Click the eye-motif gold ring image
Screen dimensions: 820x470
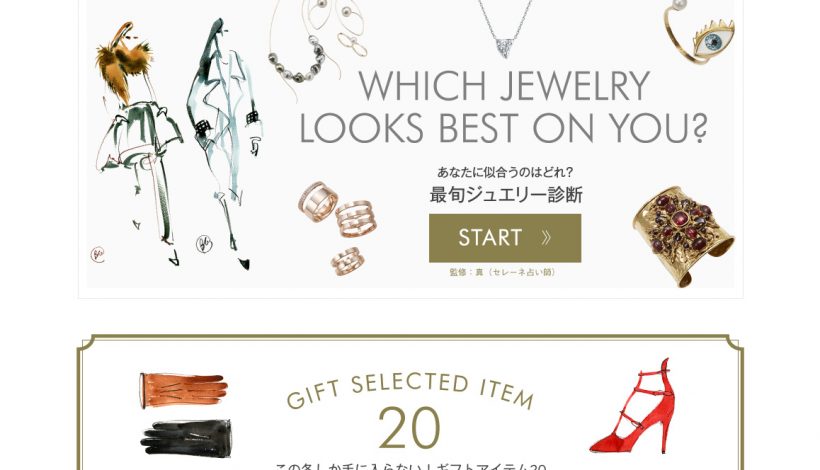click(699, 34)
